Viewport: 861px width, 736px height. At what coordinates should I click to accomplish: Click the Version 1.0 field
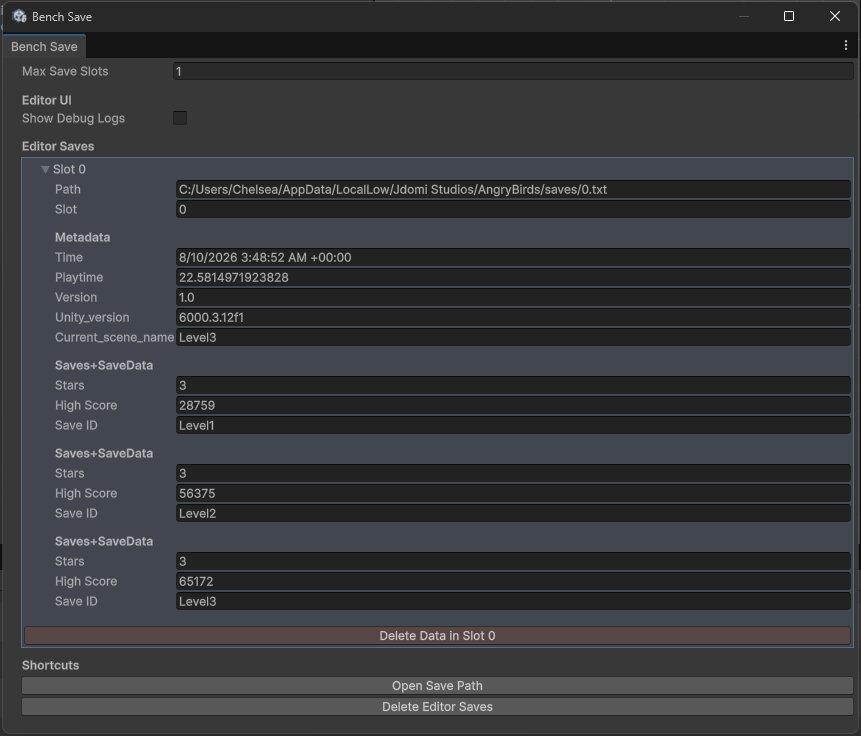513,297
